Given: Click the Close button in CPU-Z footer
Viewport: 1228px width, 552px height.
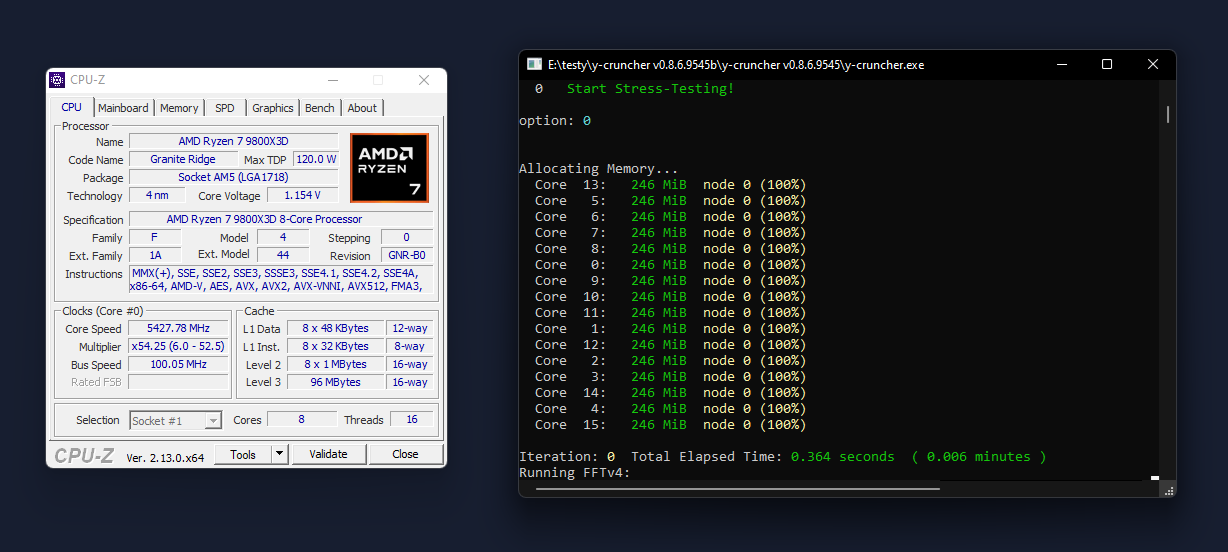Looking at the screenshot, I should click(405, 454).
